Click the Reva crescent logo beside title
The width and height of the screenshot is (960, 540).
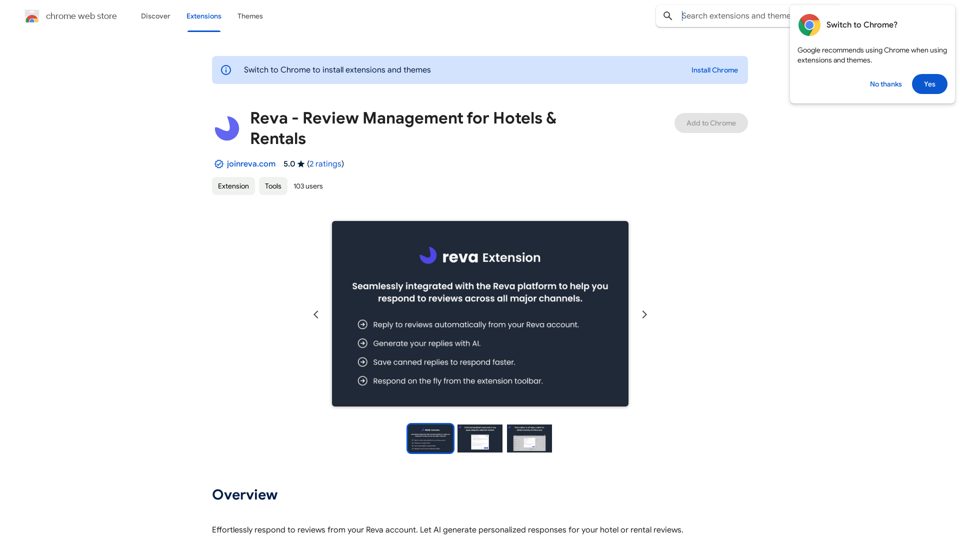click(x=227, y=129)
